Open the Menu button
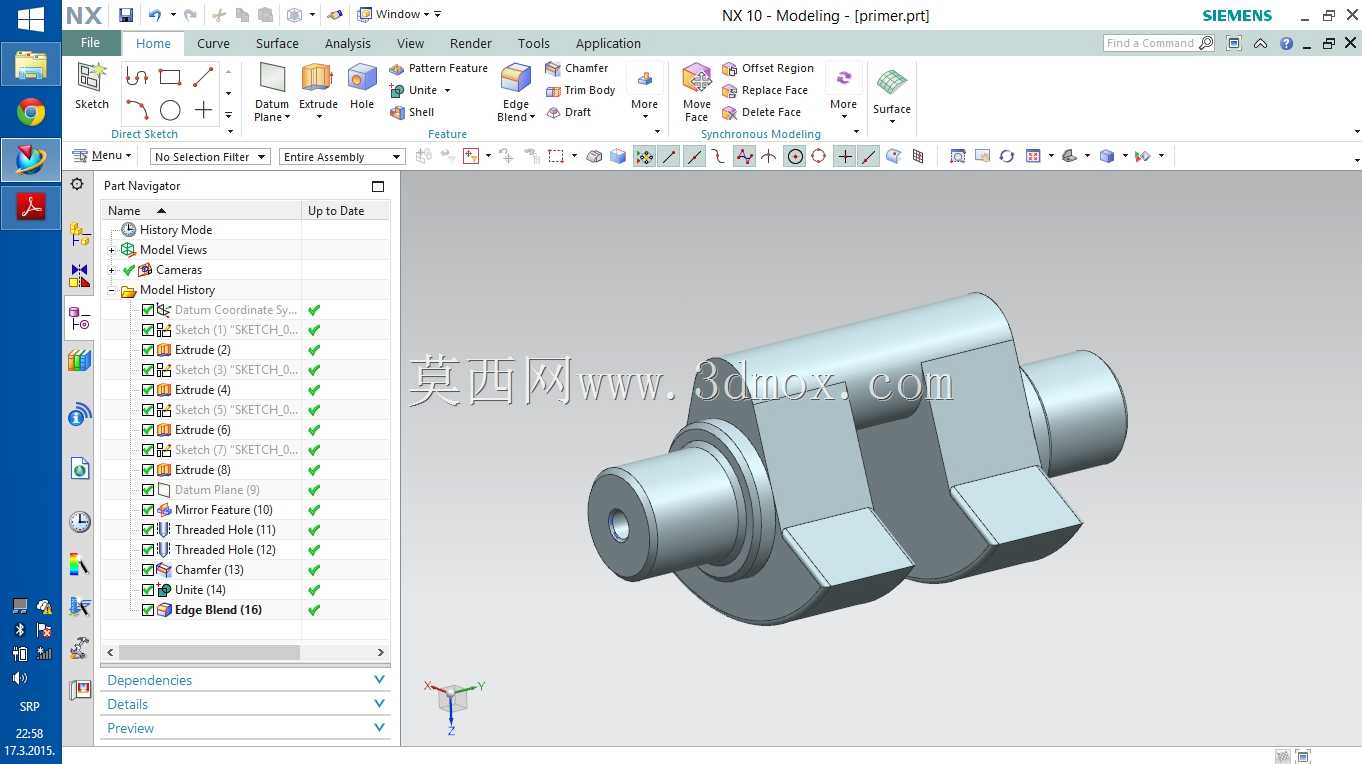The image size is (1362, 764). [101, 156]
